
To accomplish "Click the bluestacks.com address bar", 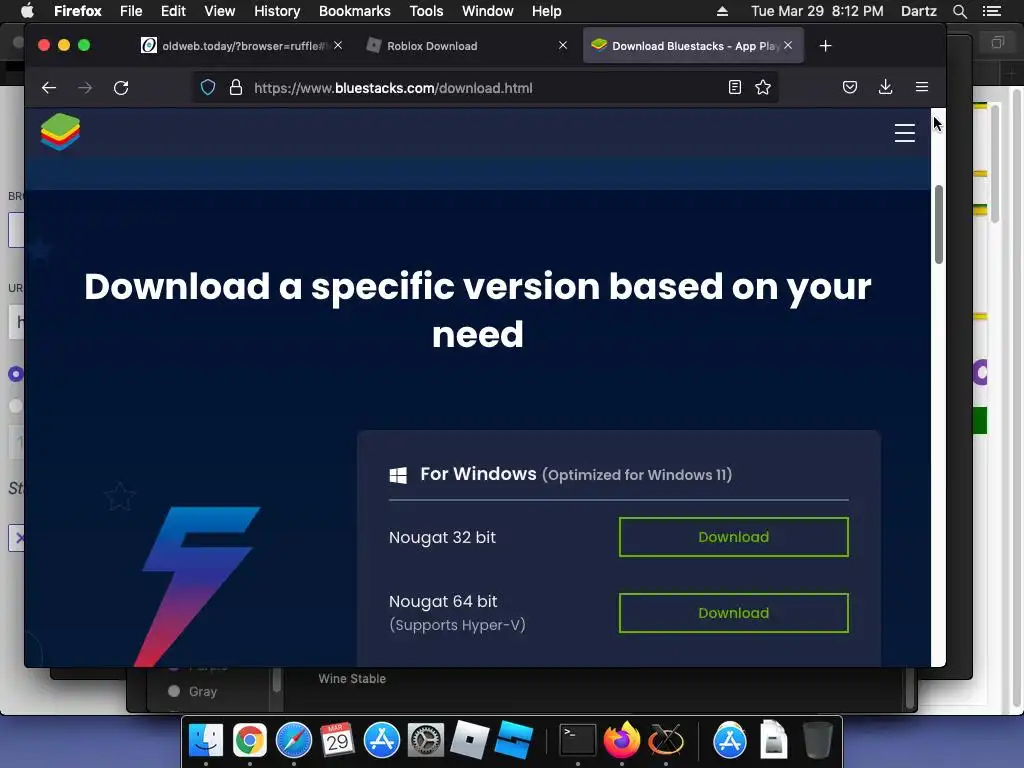I will [x=483, y=88].
